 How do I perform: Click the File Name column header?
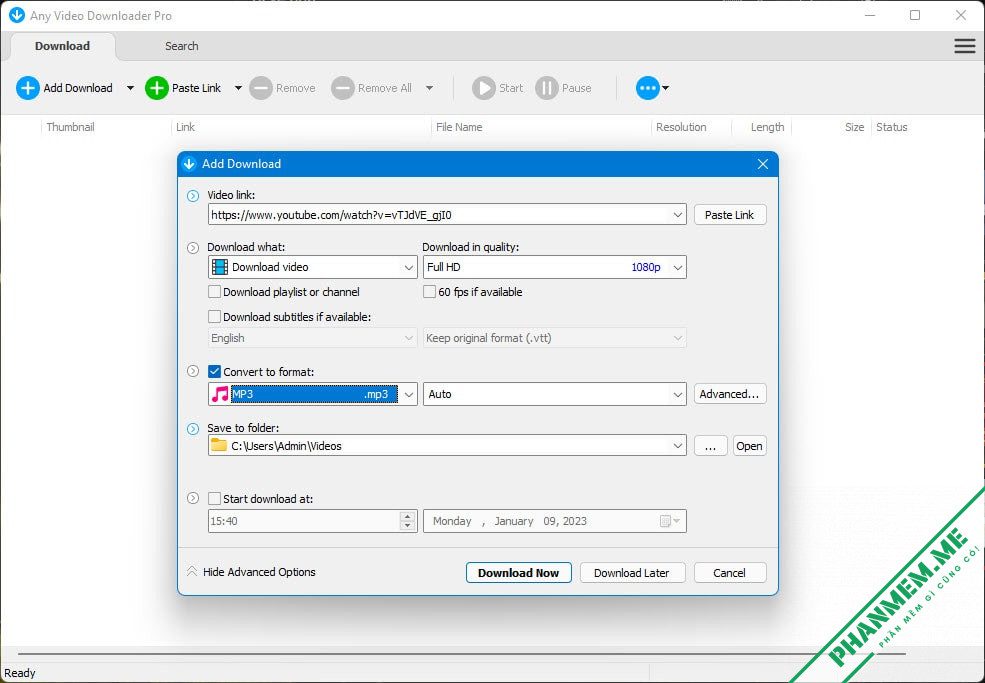(x=459, y=127)
